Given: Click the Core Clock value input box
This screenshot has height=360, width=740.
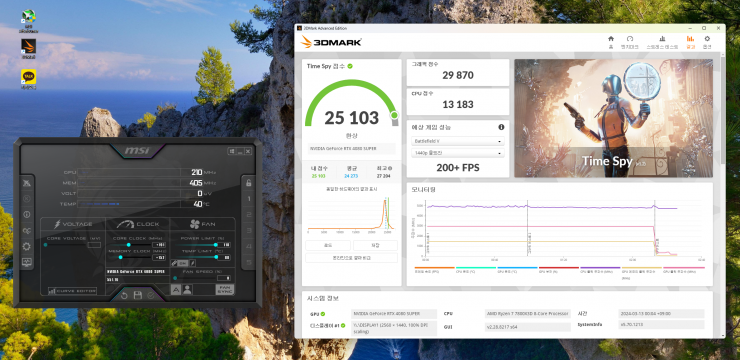Looking at the screenshot, I should pos(159,245).
